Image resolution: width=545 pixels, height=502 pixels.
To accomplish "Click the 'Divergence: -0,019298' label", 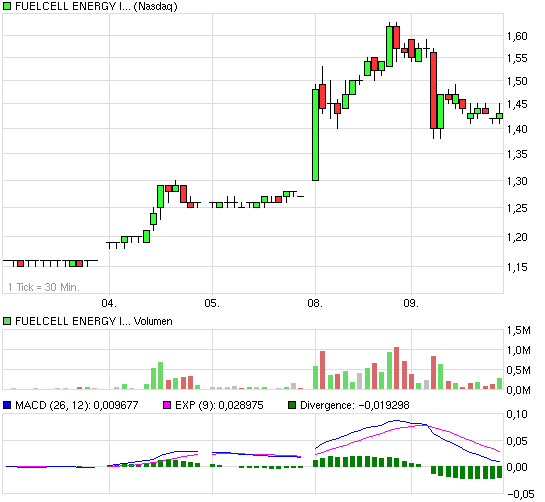I will point(355,405).
